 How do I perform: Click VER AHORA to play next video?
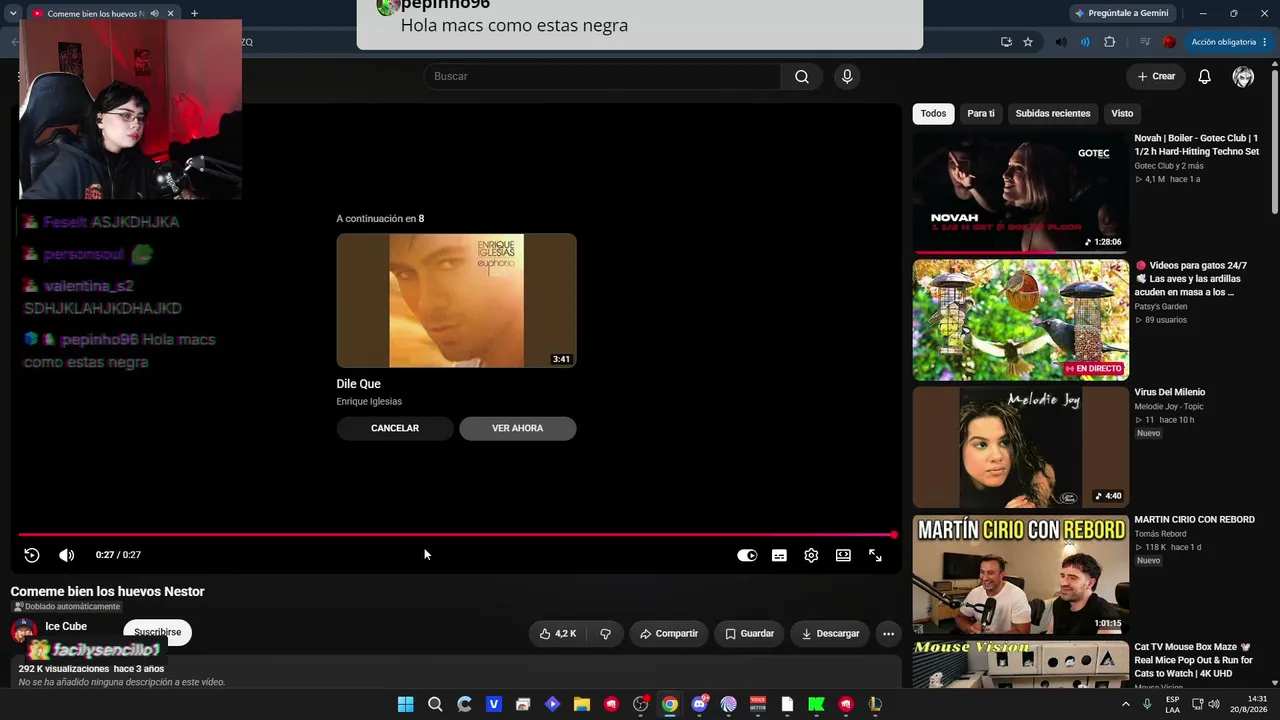[x=518, y=428]
